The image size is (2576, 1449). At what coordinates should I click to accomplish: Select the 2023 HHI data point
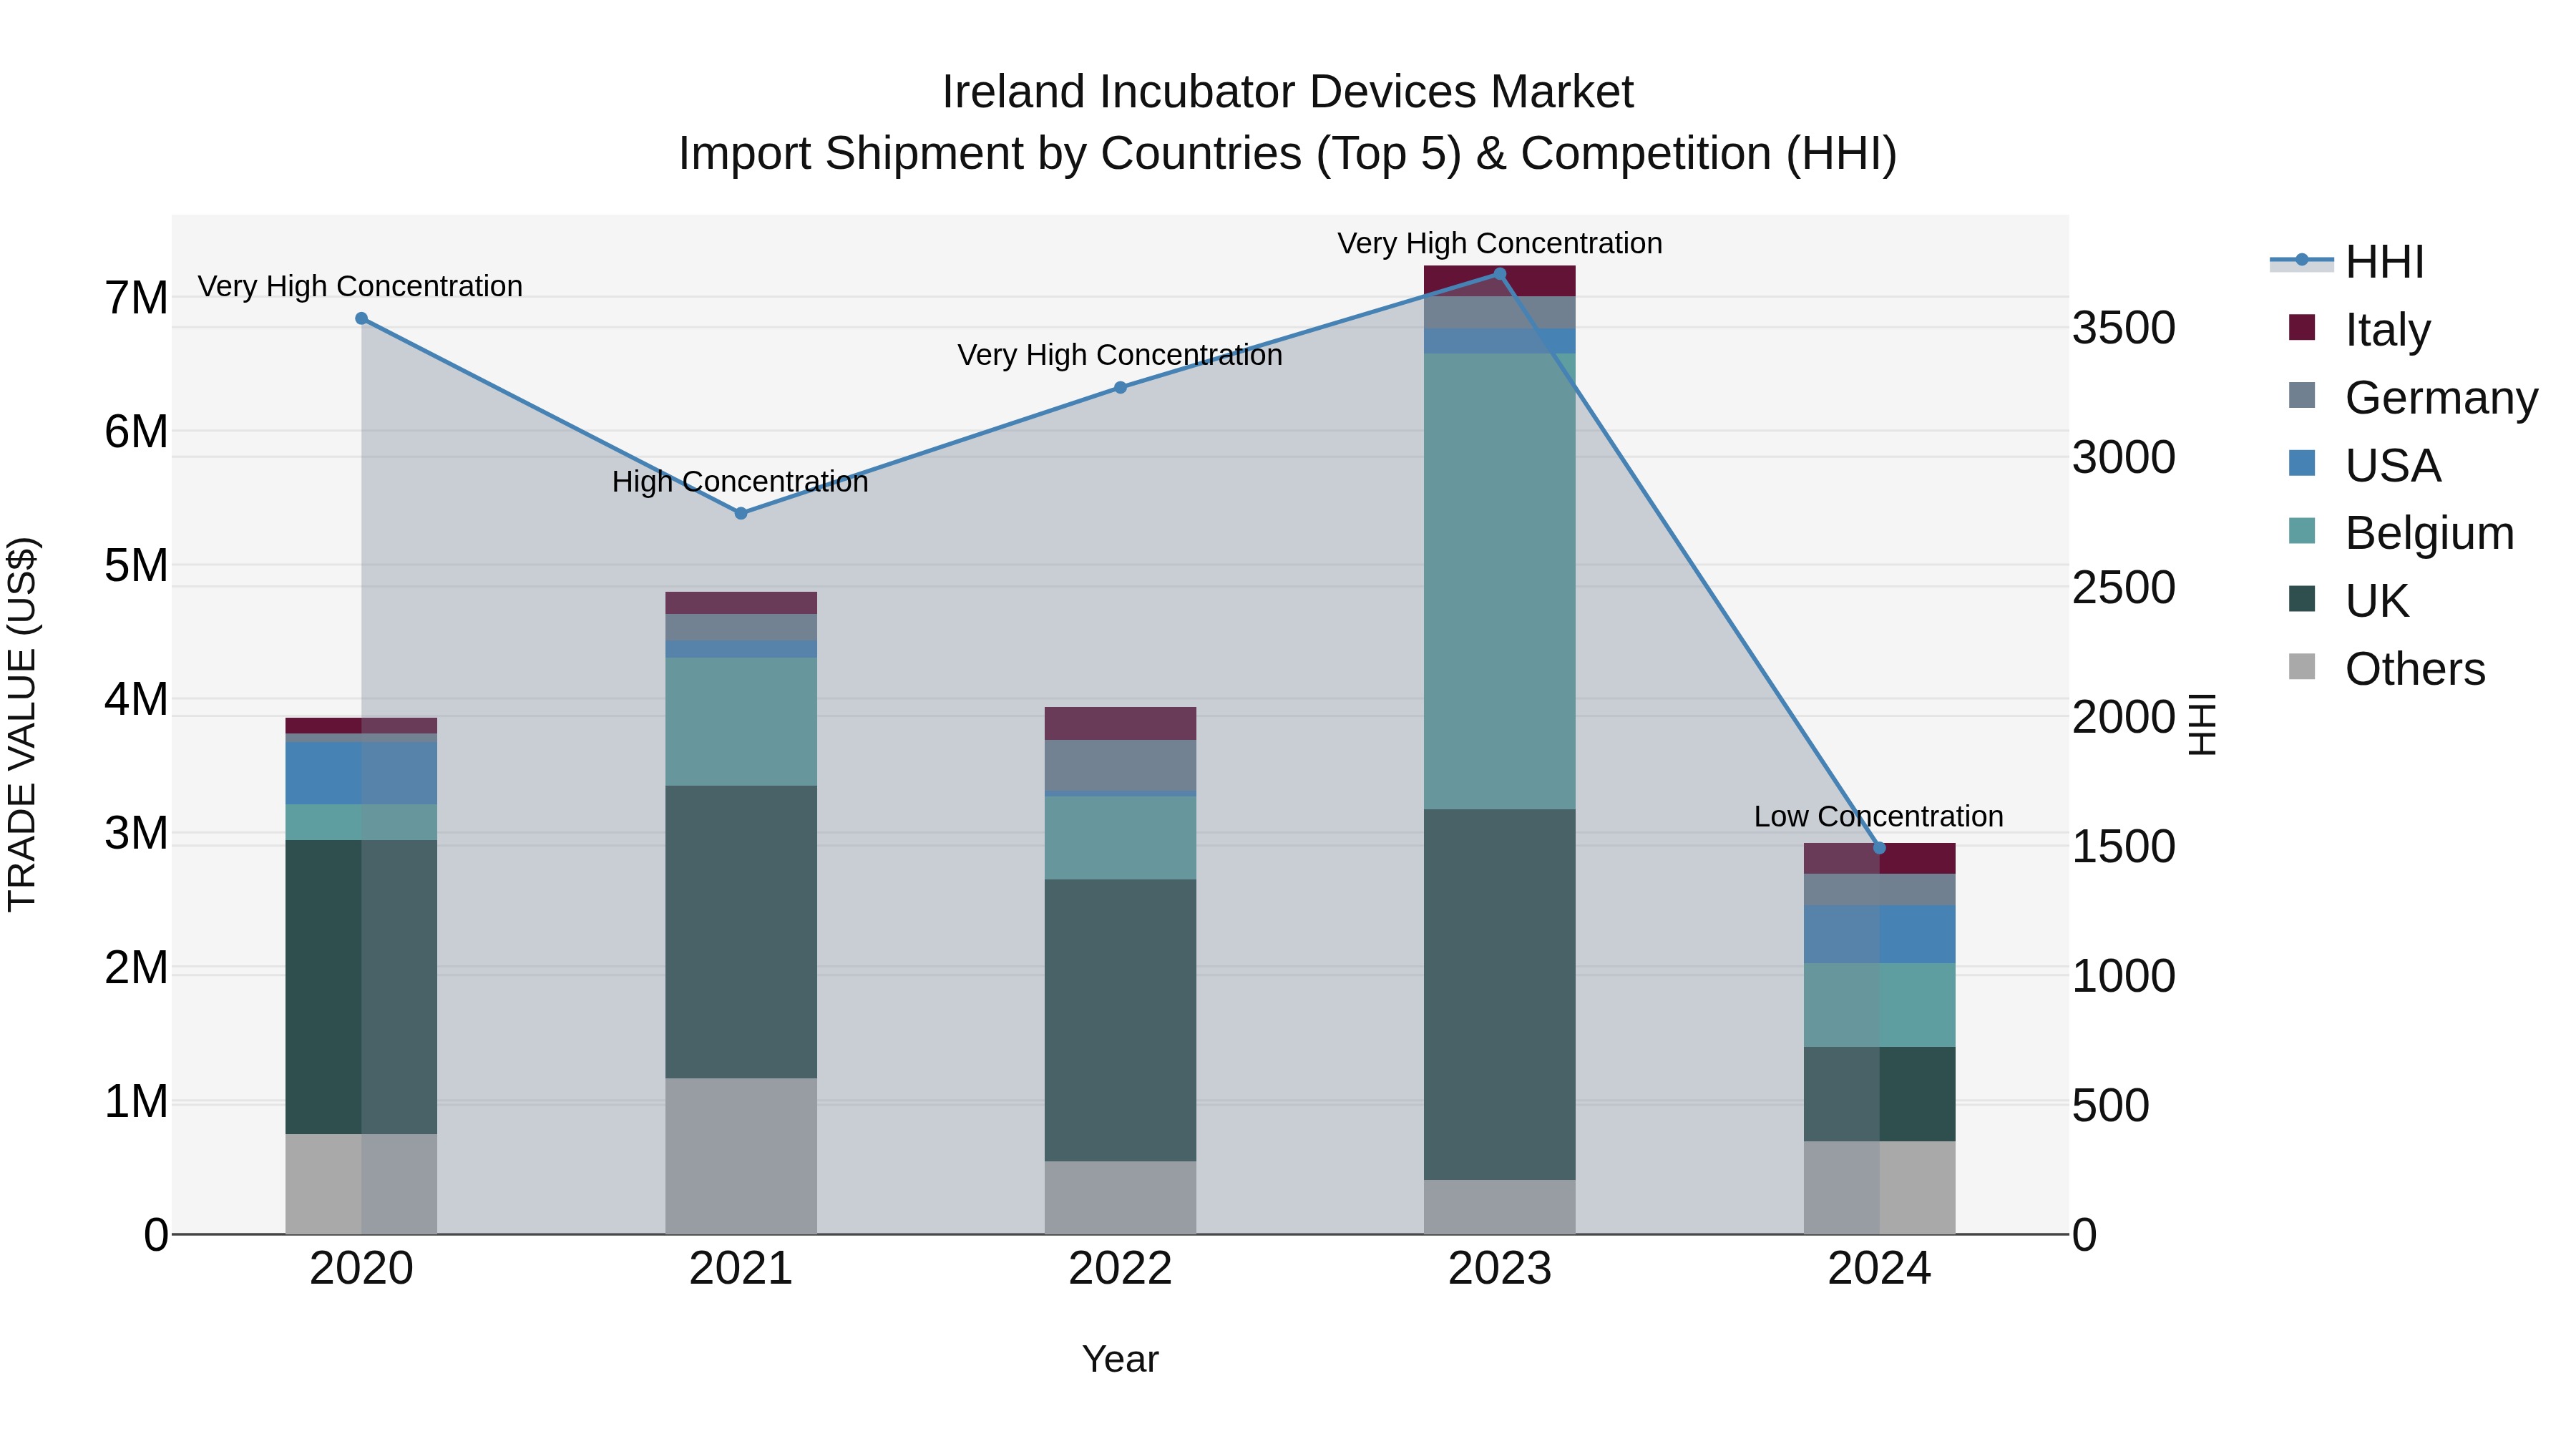click(1499, 274)
